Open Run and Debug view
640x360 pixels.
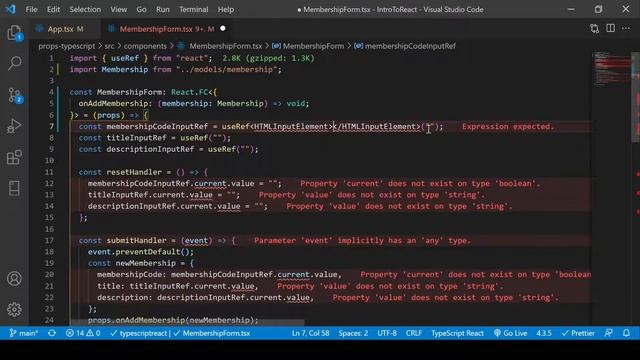14,126
